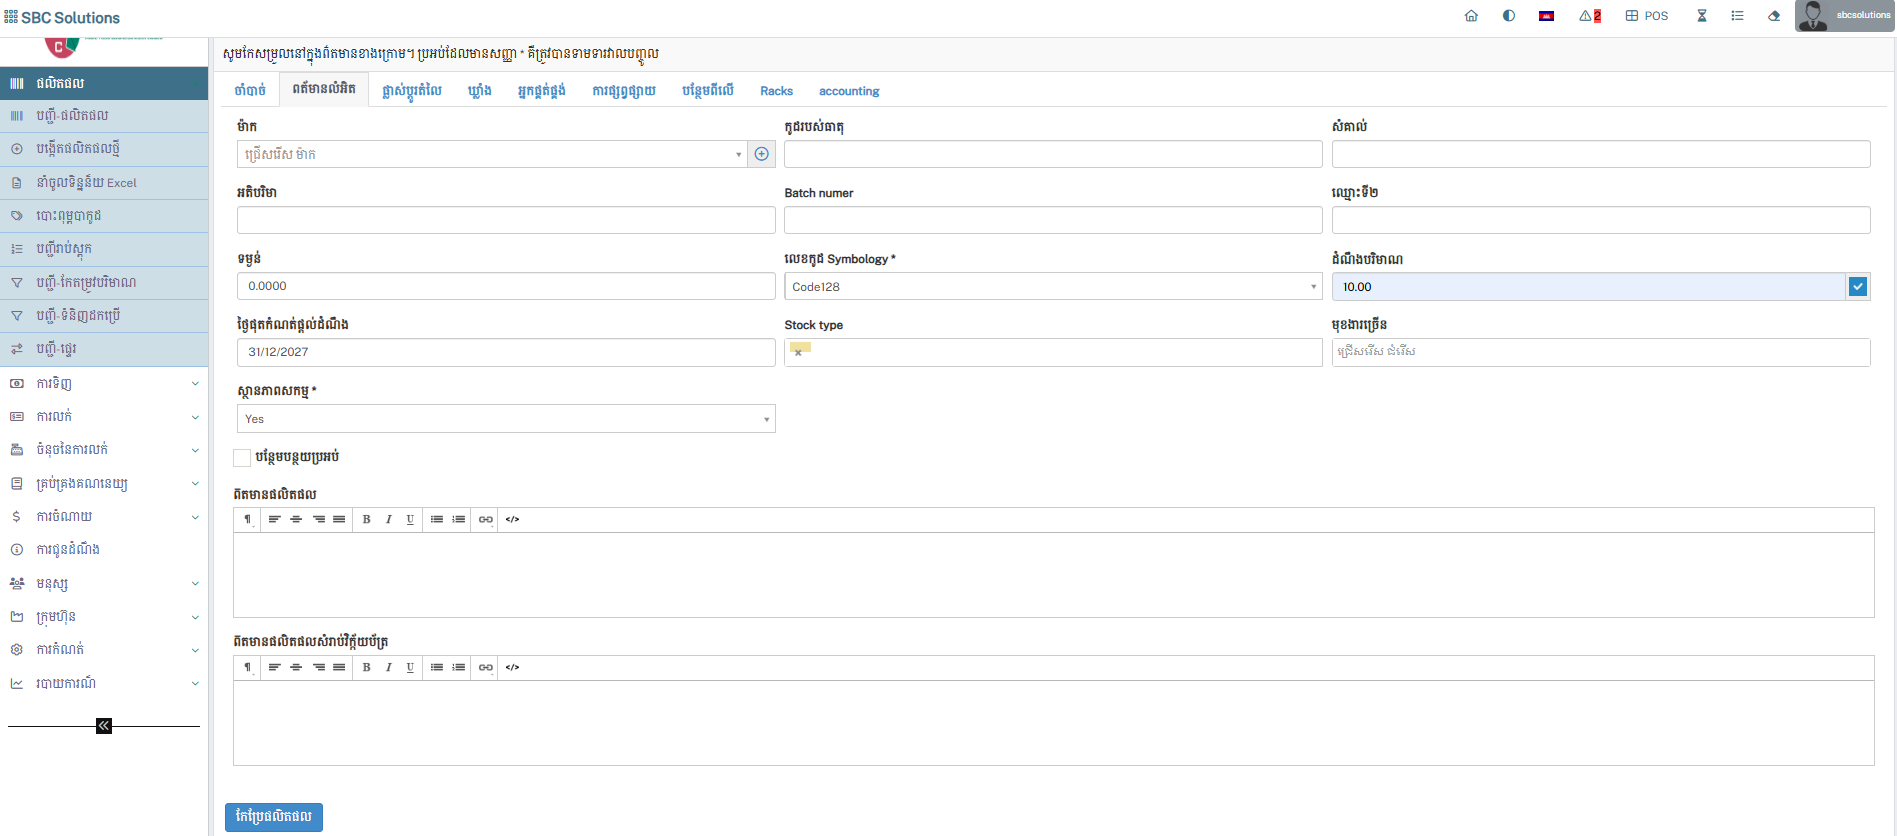Switch to the accounting tab
Image resolution: width=1897 pixels, height=836 pixels.
(x=849, y=91)
